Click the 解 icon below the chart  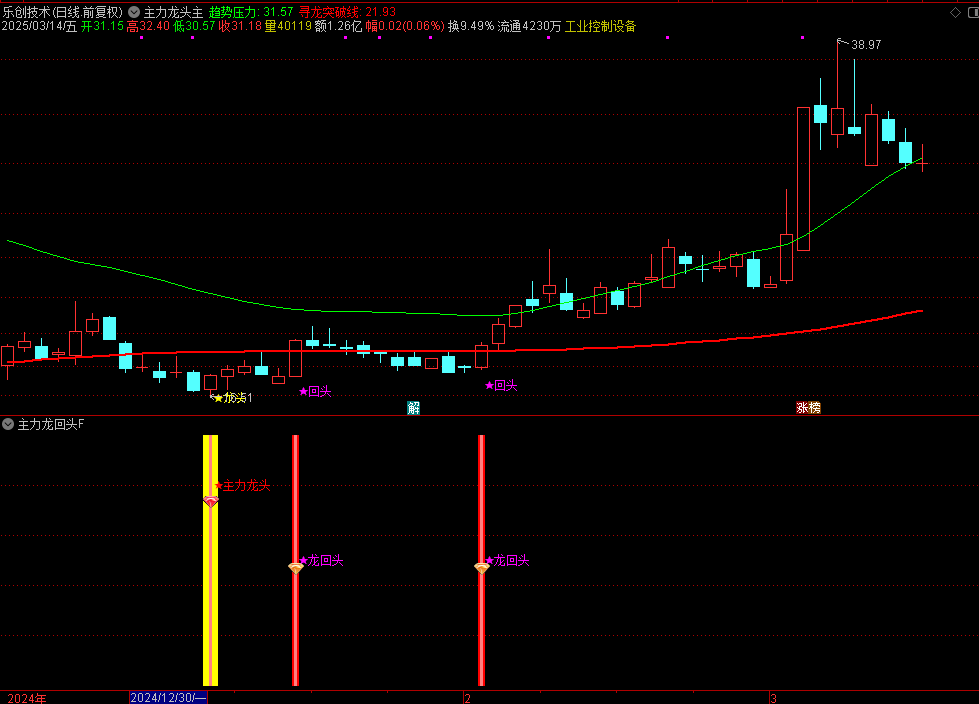tap(413, 408)
